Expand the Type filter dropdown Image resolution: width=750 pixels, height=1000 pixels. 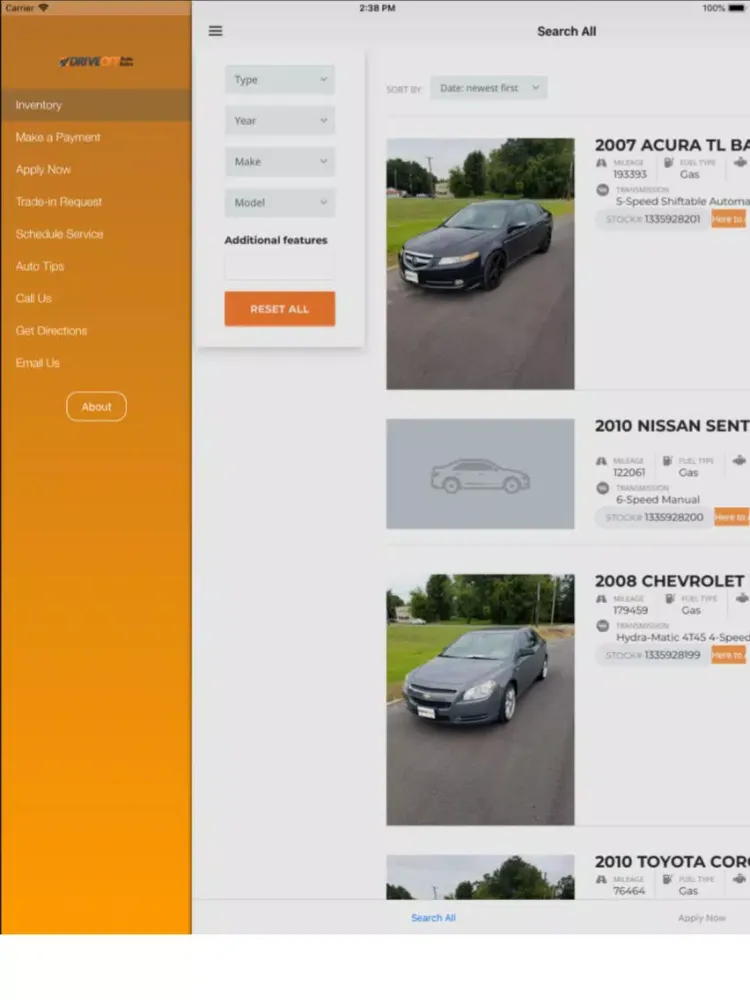coord(279,80)
